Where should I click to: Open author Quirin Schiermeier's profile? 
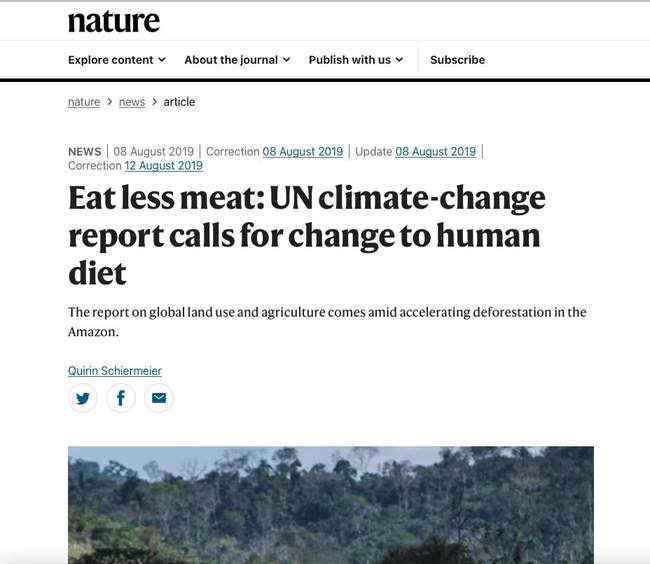pos(114,371)
